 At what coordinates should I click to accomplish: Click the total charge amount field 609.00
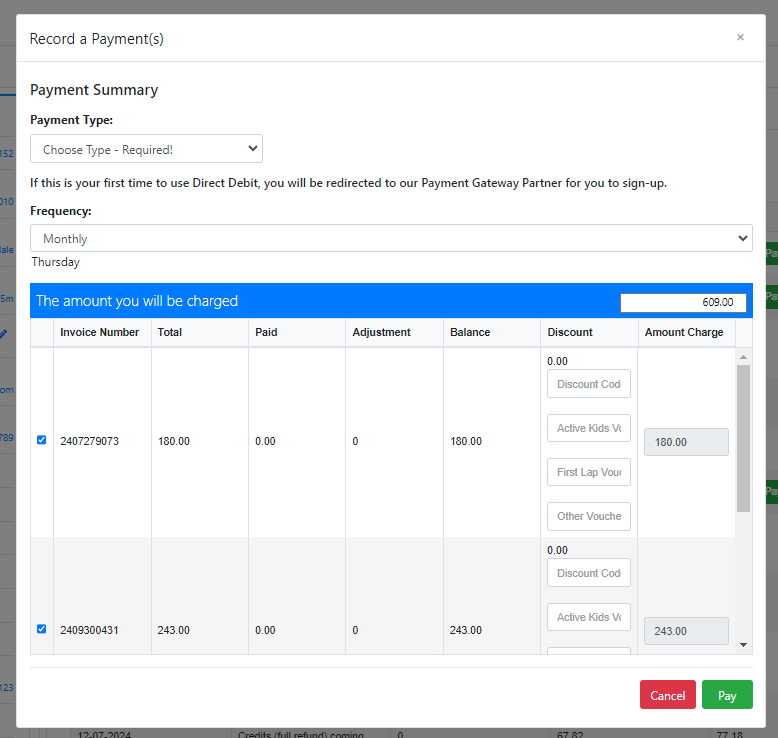coord(682,302)
